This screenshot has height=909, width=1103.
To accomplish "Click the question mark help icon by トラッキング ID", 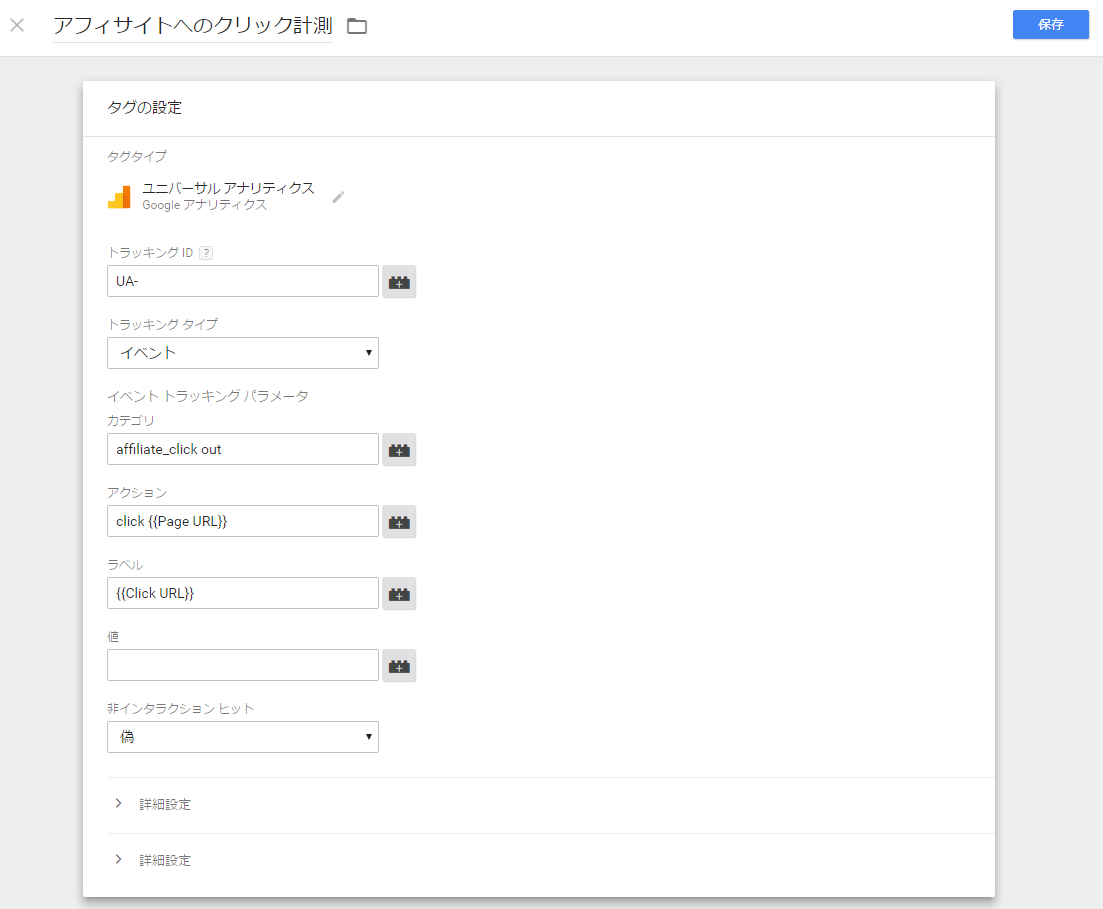I will 206,253.
